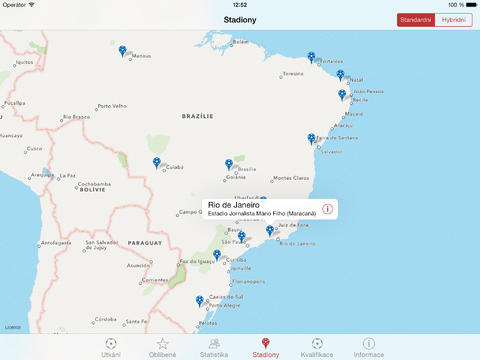
Task: Open the Kvalifikace tab
Action: pos(317,347)
